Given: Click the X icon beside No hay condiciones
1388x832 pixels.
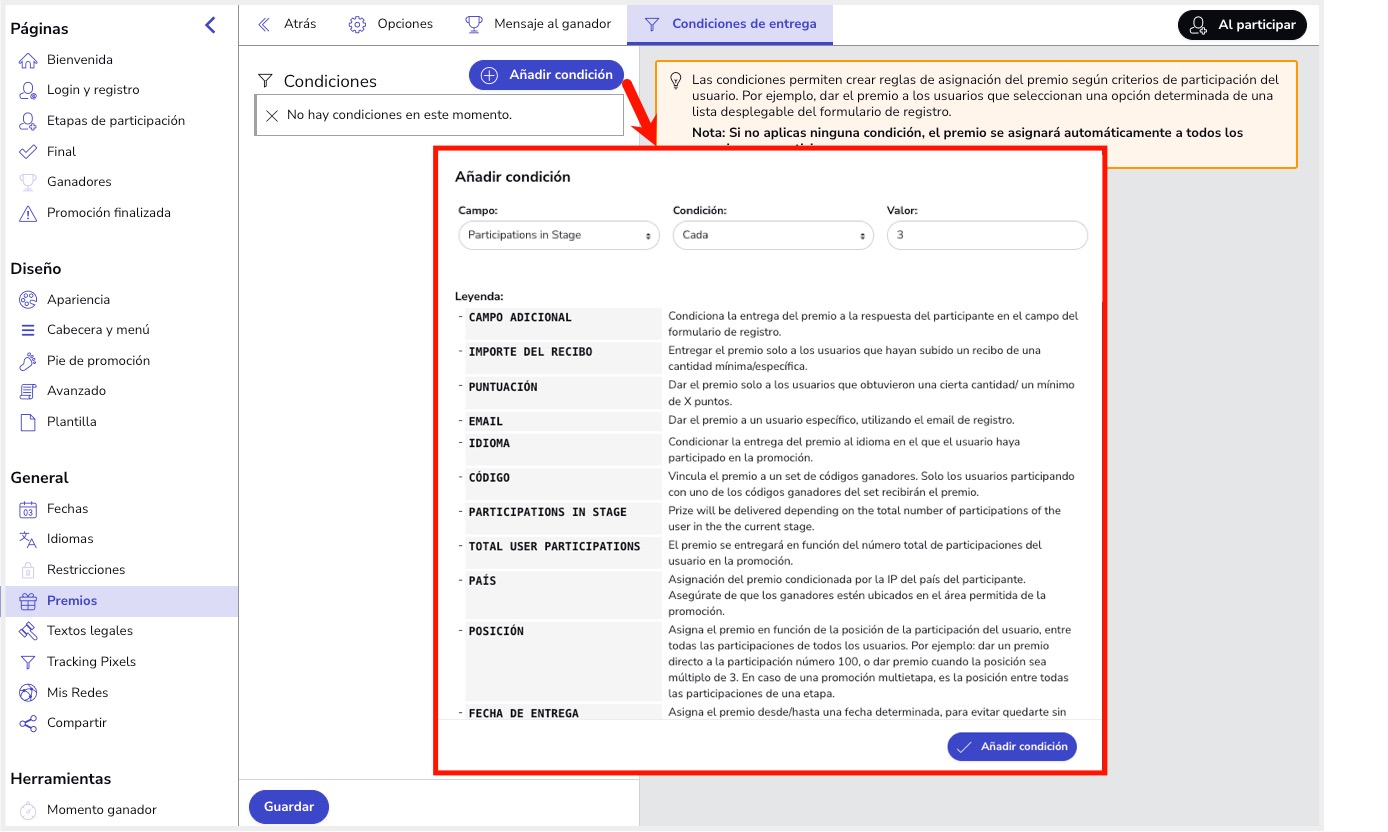Looking at the screenshot, I should tap(272, 116).
